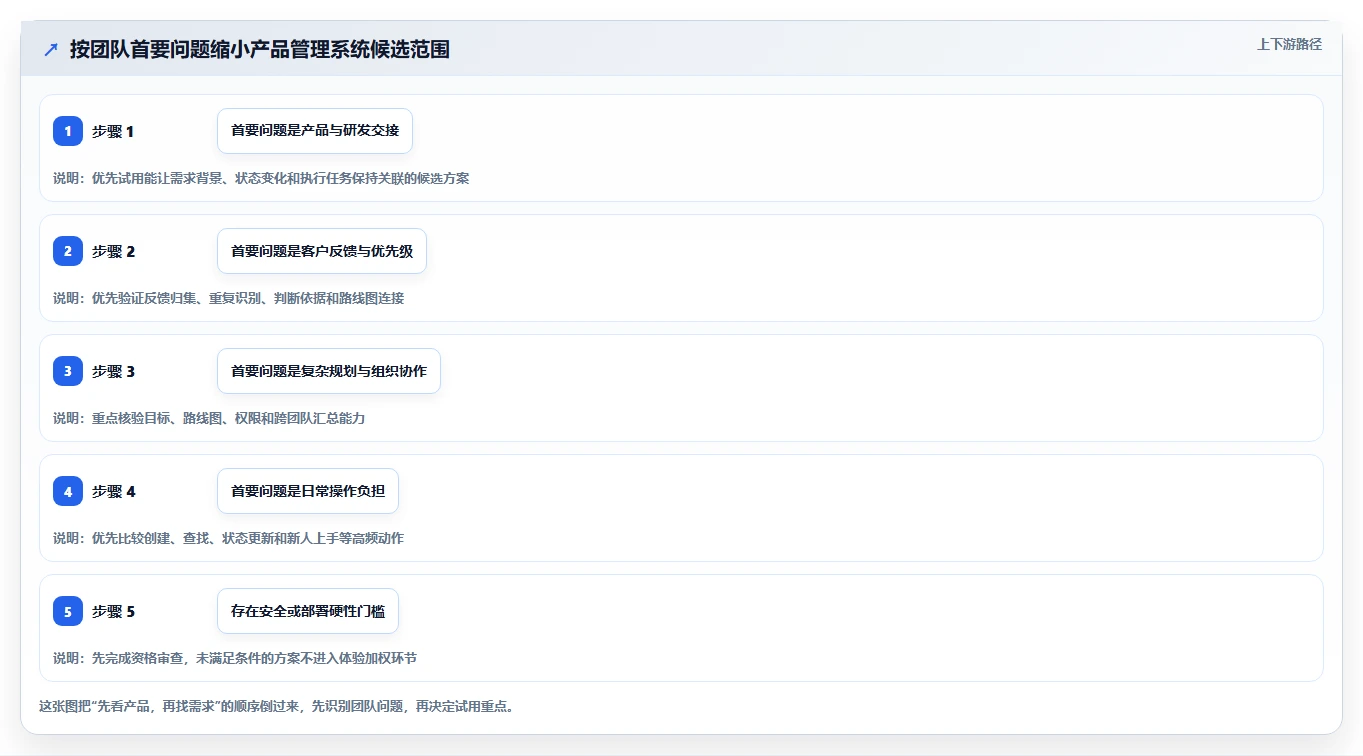Click the number 3 step badge

point(68,371)
